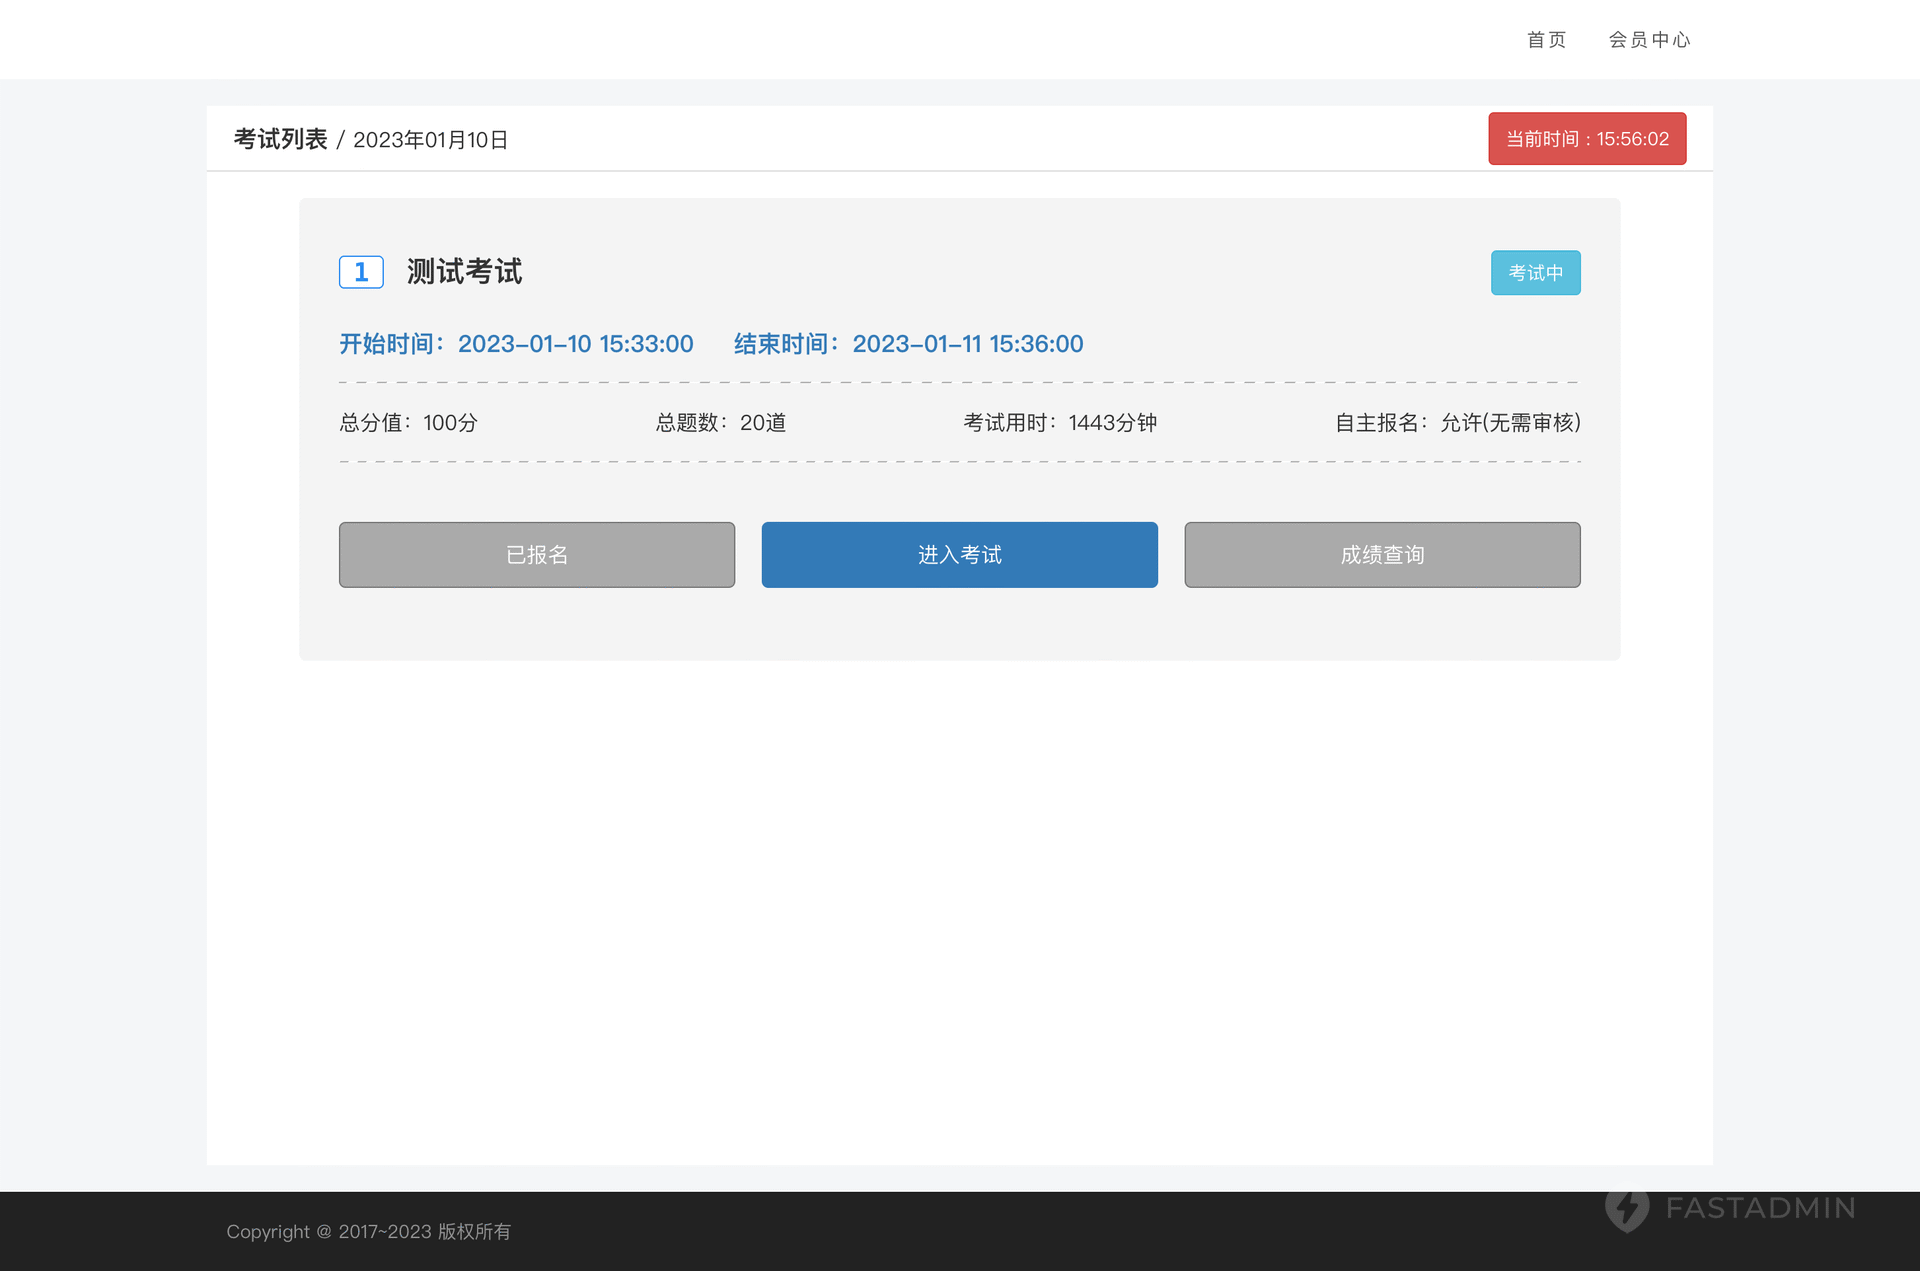Screen dimensions: 1920x1271
Task: Click the red 当前时间 clock badge
Action: [x=1587, y=139]
